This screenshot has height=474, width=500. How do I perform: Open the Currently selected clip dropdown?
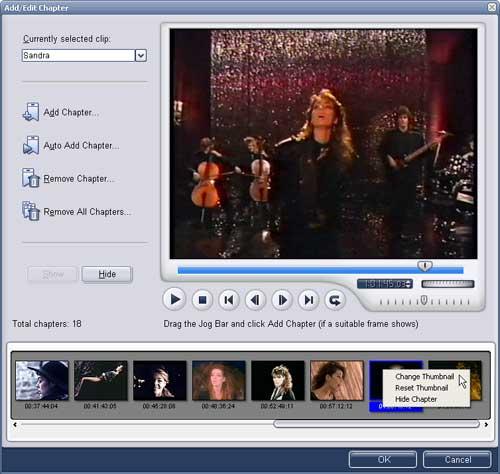click(x=141, y=55)
